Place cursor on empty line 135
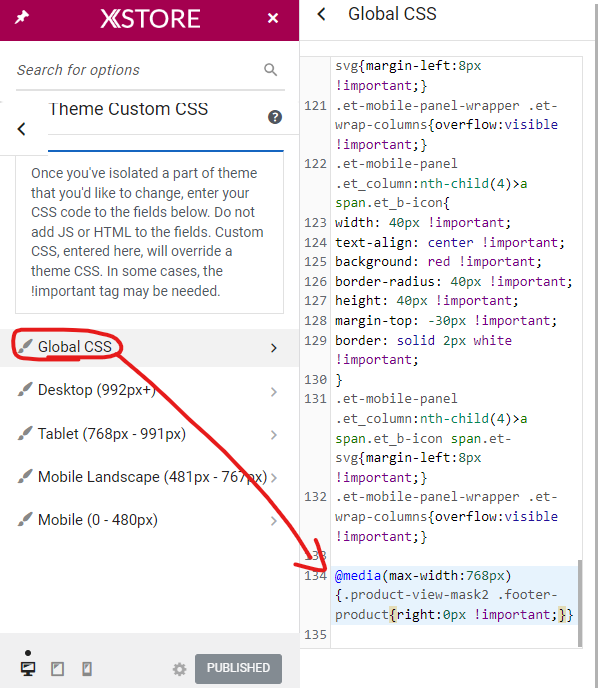 454,634
